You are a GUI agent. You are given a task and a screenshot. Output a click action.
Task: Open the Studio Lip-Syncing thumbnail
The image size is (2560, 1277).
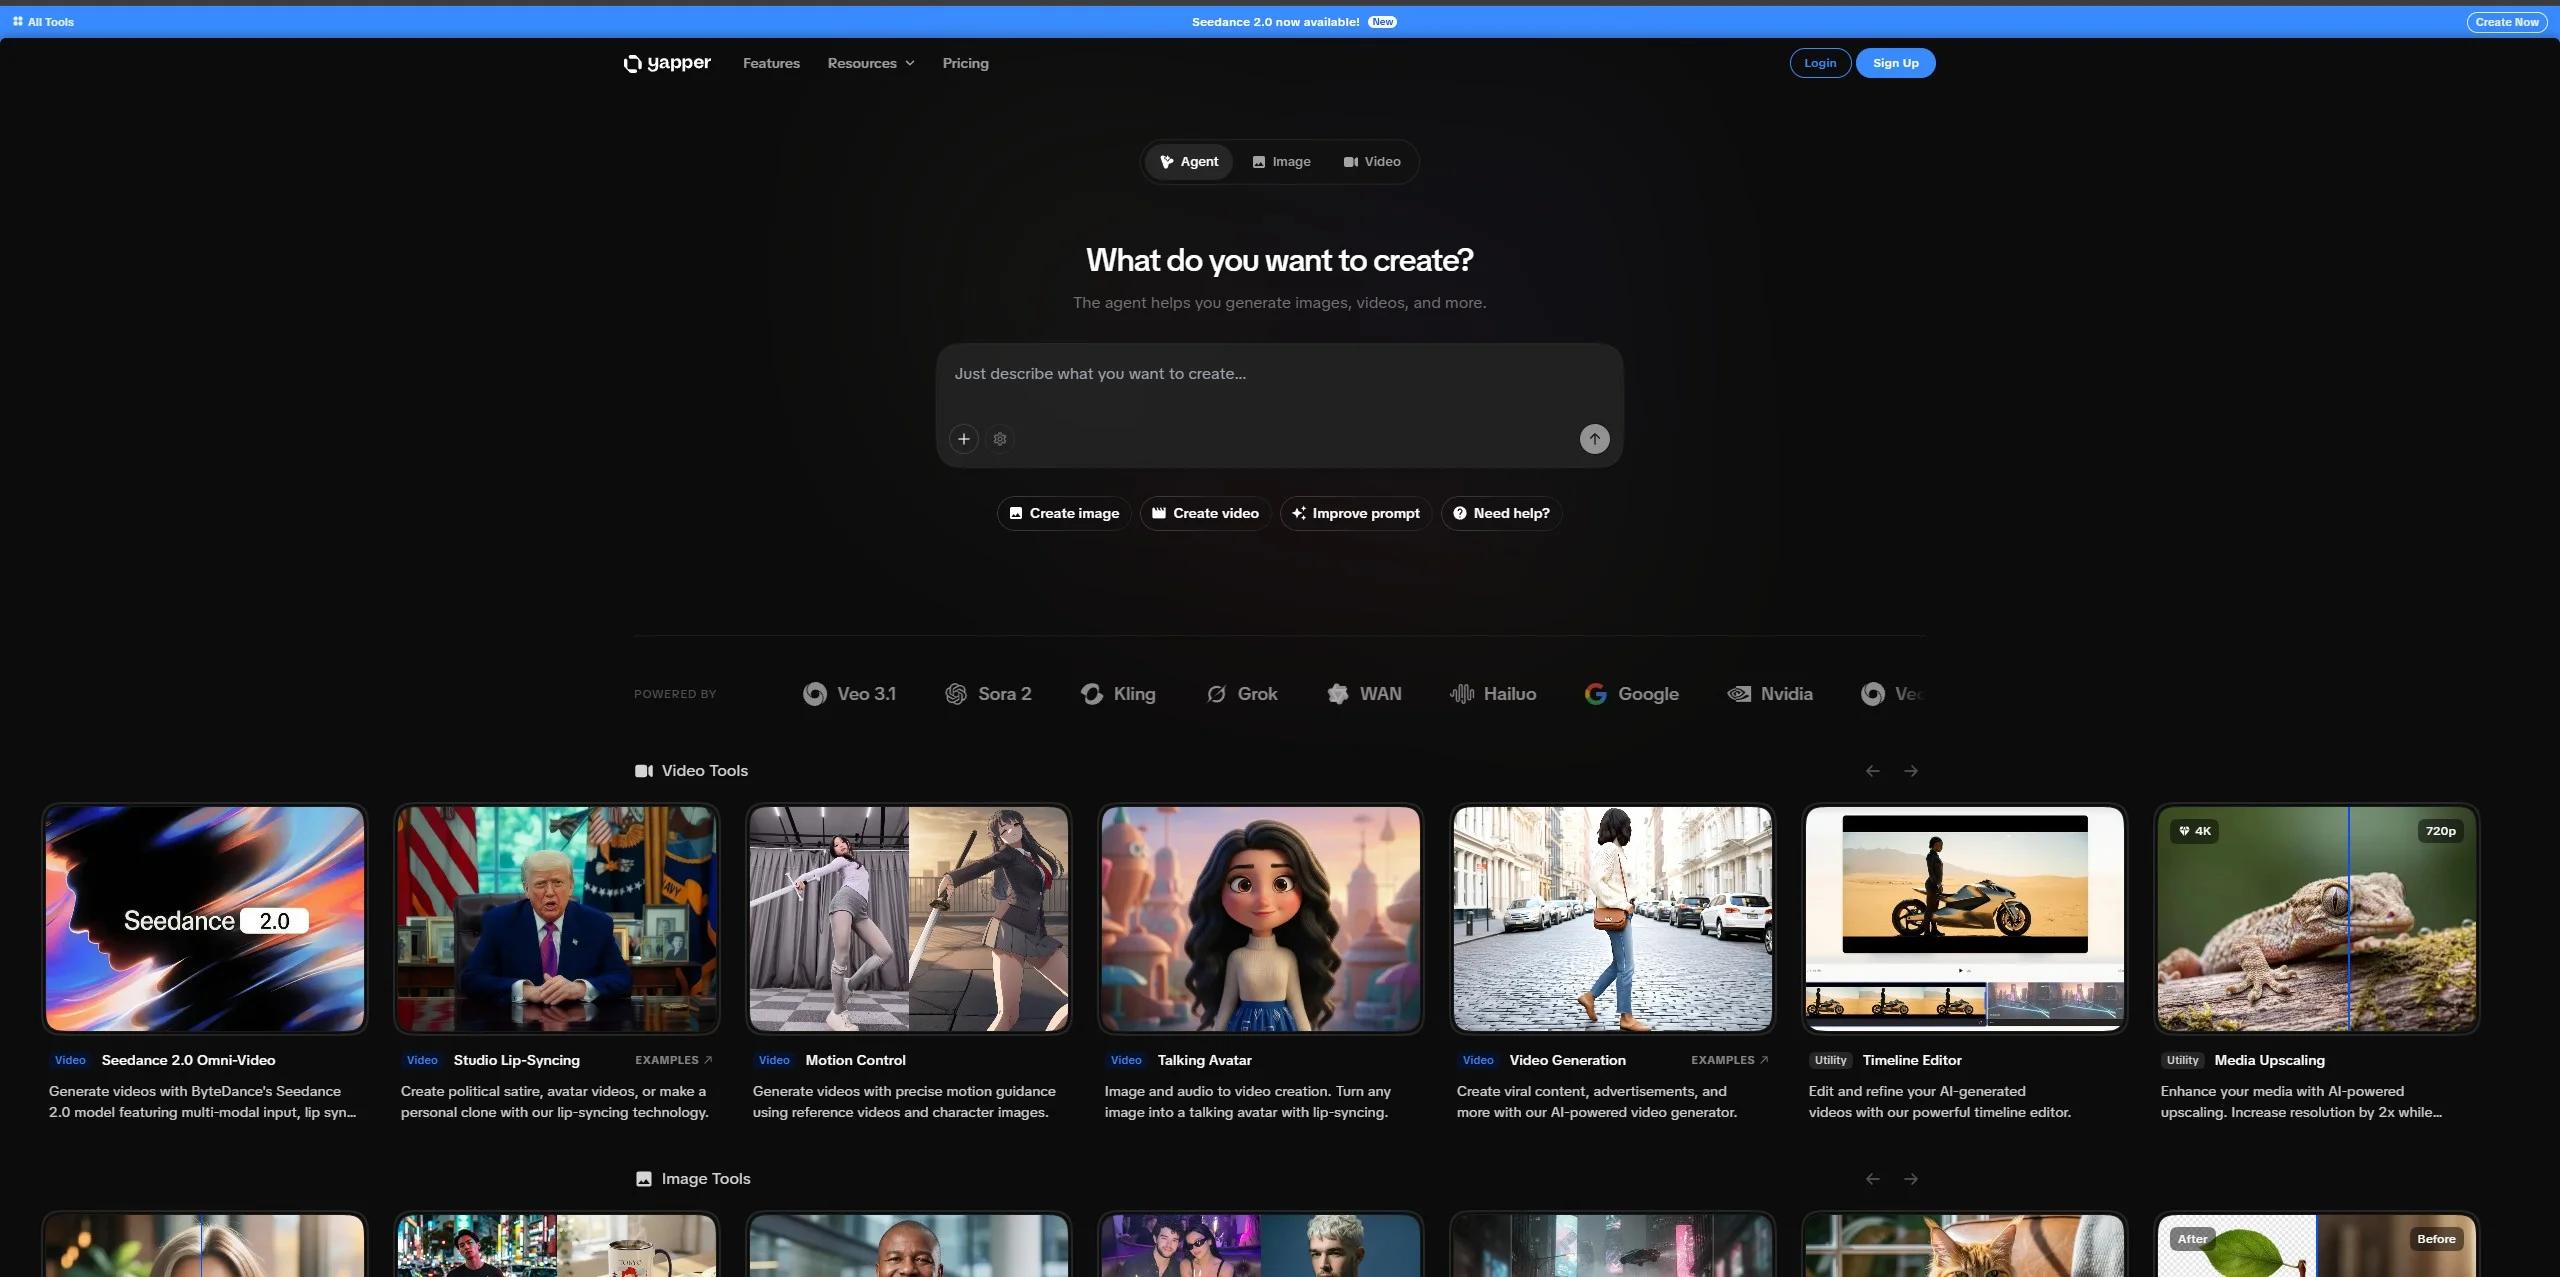coord(557,919)
